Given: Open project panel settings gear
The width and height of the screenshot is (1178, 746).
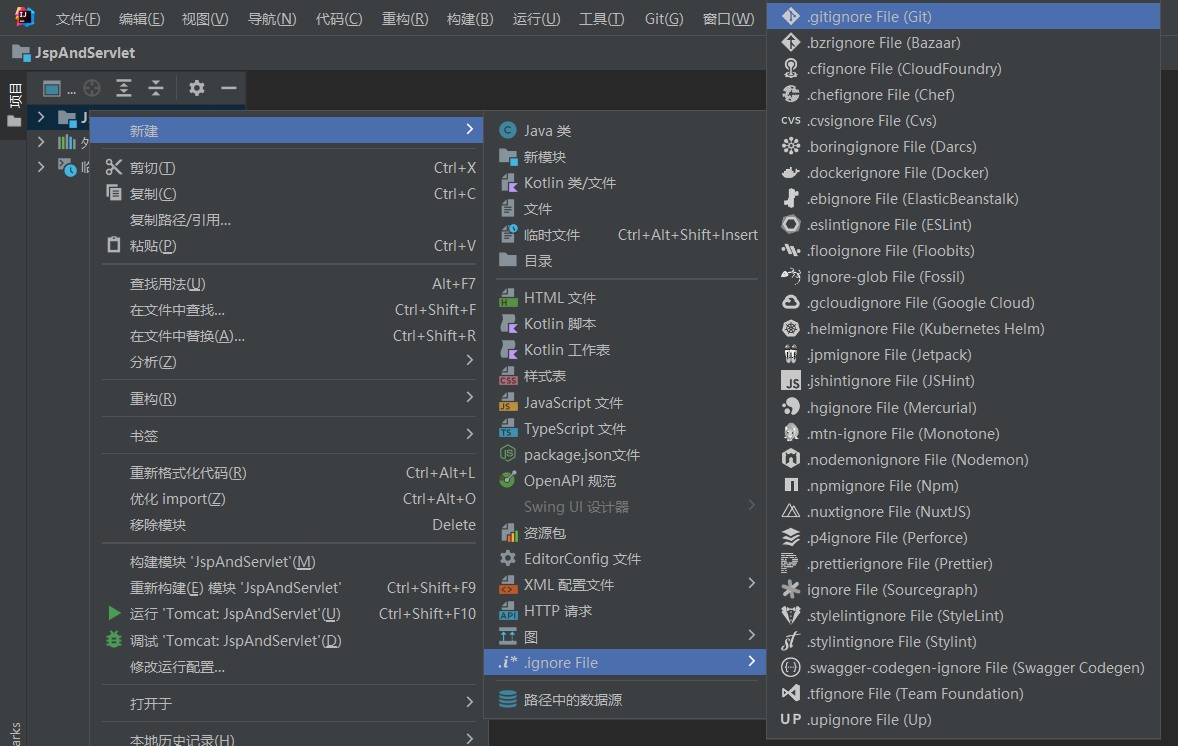Looking at the screenshot, I should (197, 89).
